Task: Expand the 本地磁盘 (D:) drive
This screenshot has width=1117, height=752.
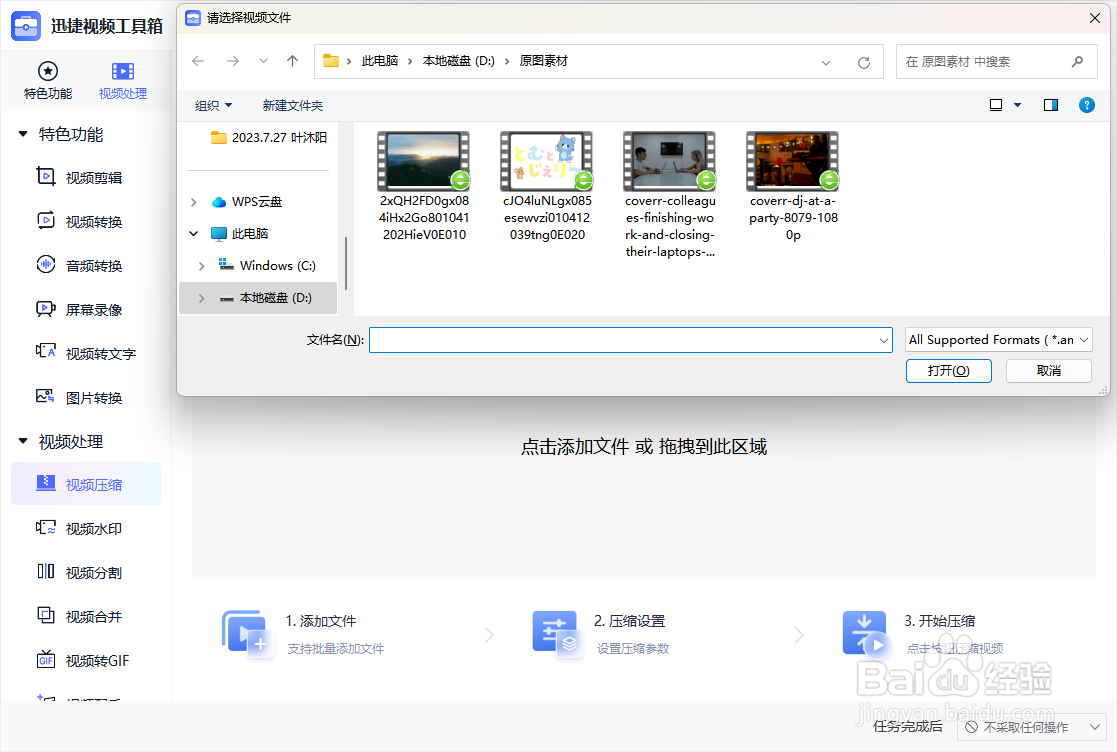Action: pos(200,297)
